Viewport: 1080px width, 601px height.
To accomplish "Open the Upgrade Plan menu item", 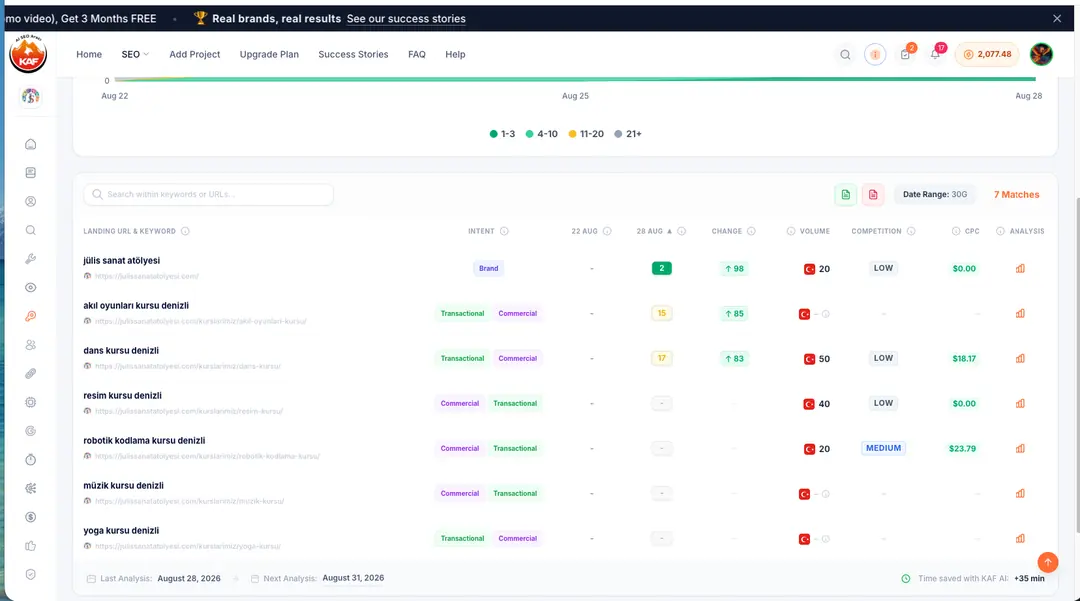I will point(269,54).
